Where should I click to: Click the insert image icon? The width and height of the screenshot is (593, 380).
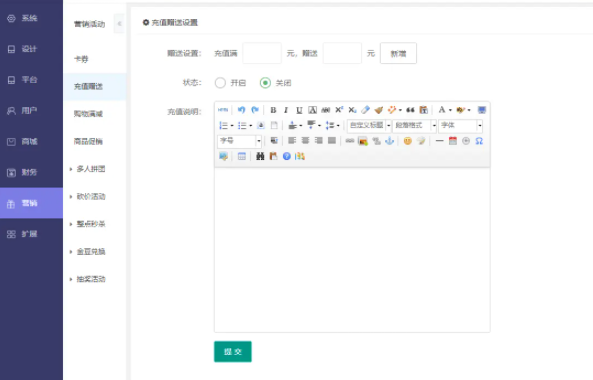coord(363,141)
